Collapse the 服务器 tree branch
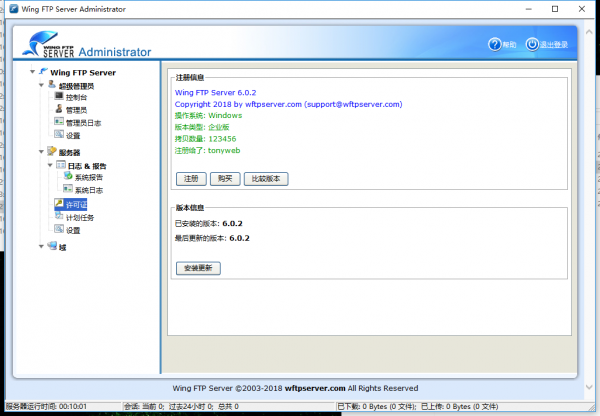 41,152
